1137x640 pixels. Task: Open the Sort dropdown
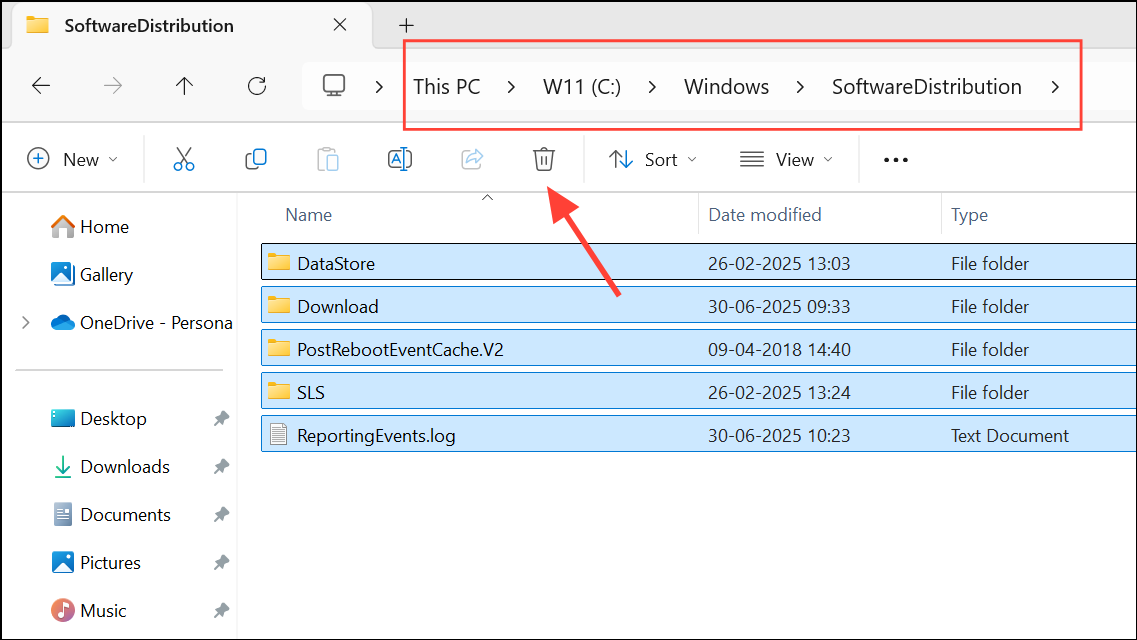pyautogui.click(x=652, y=159)
